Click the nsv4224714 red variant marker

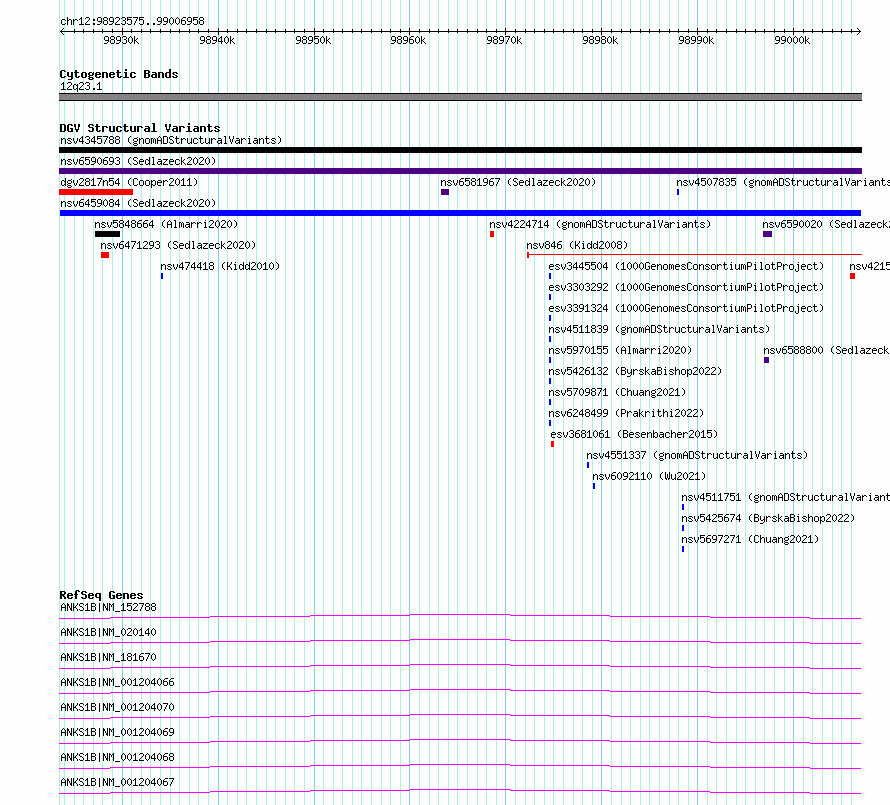point(492,234)
